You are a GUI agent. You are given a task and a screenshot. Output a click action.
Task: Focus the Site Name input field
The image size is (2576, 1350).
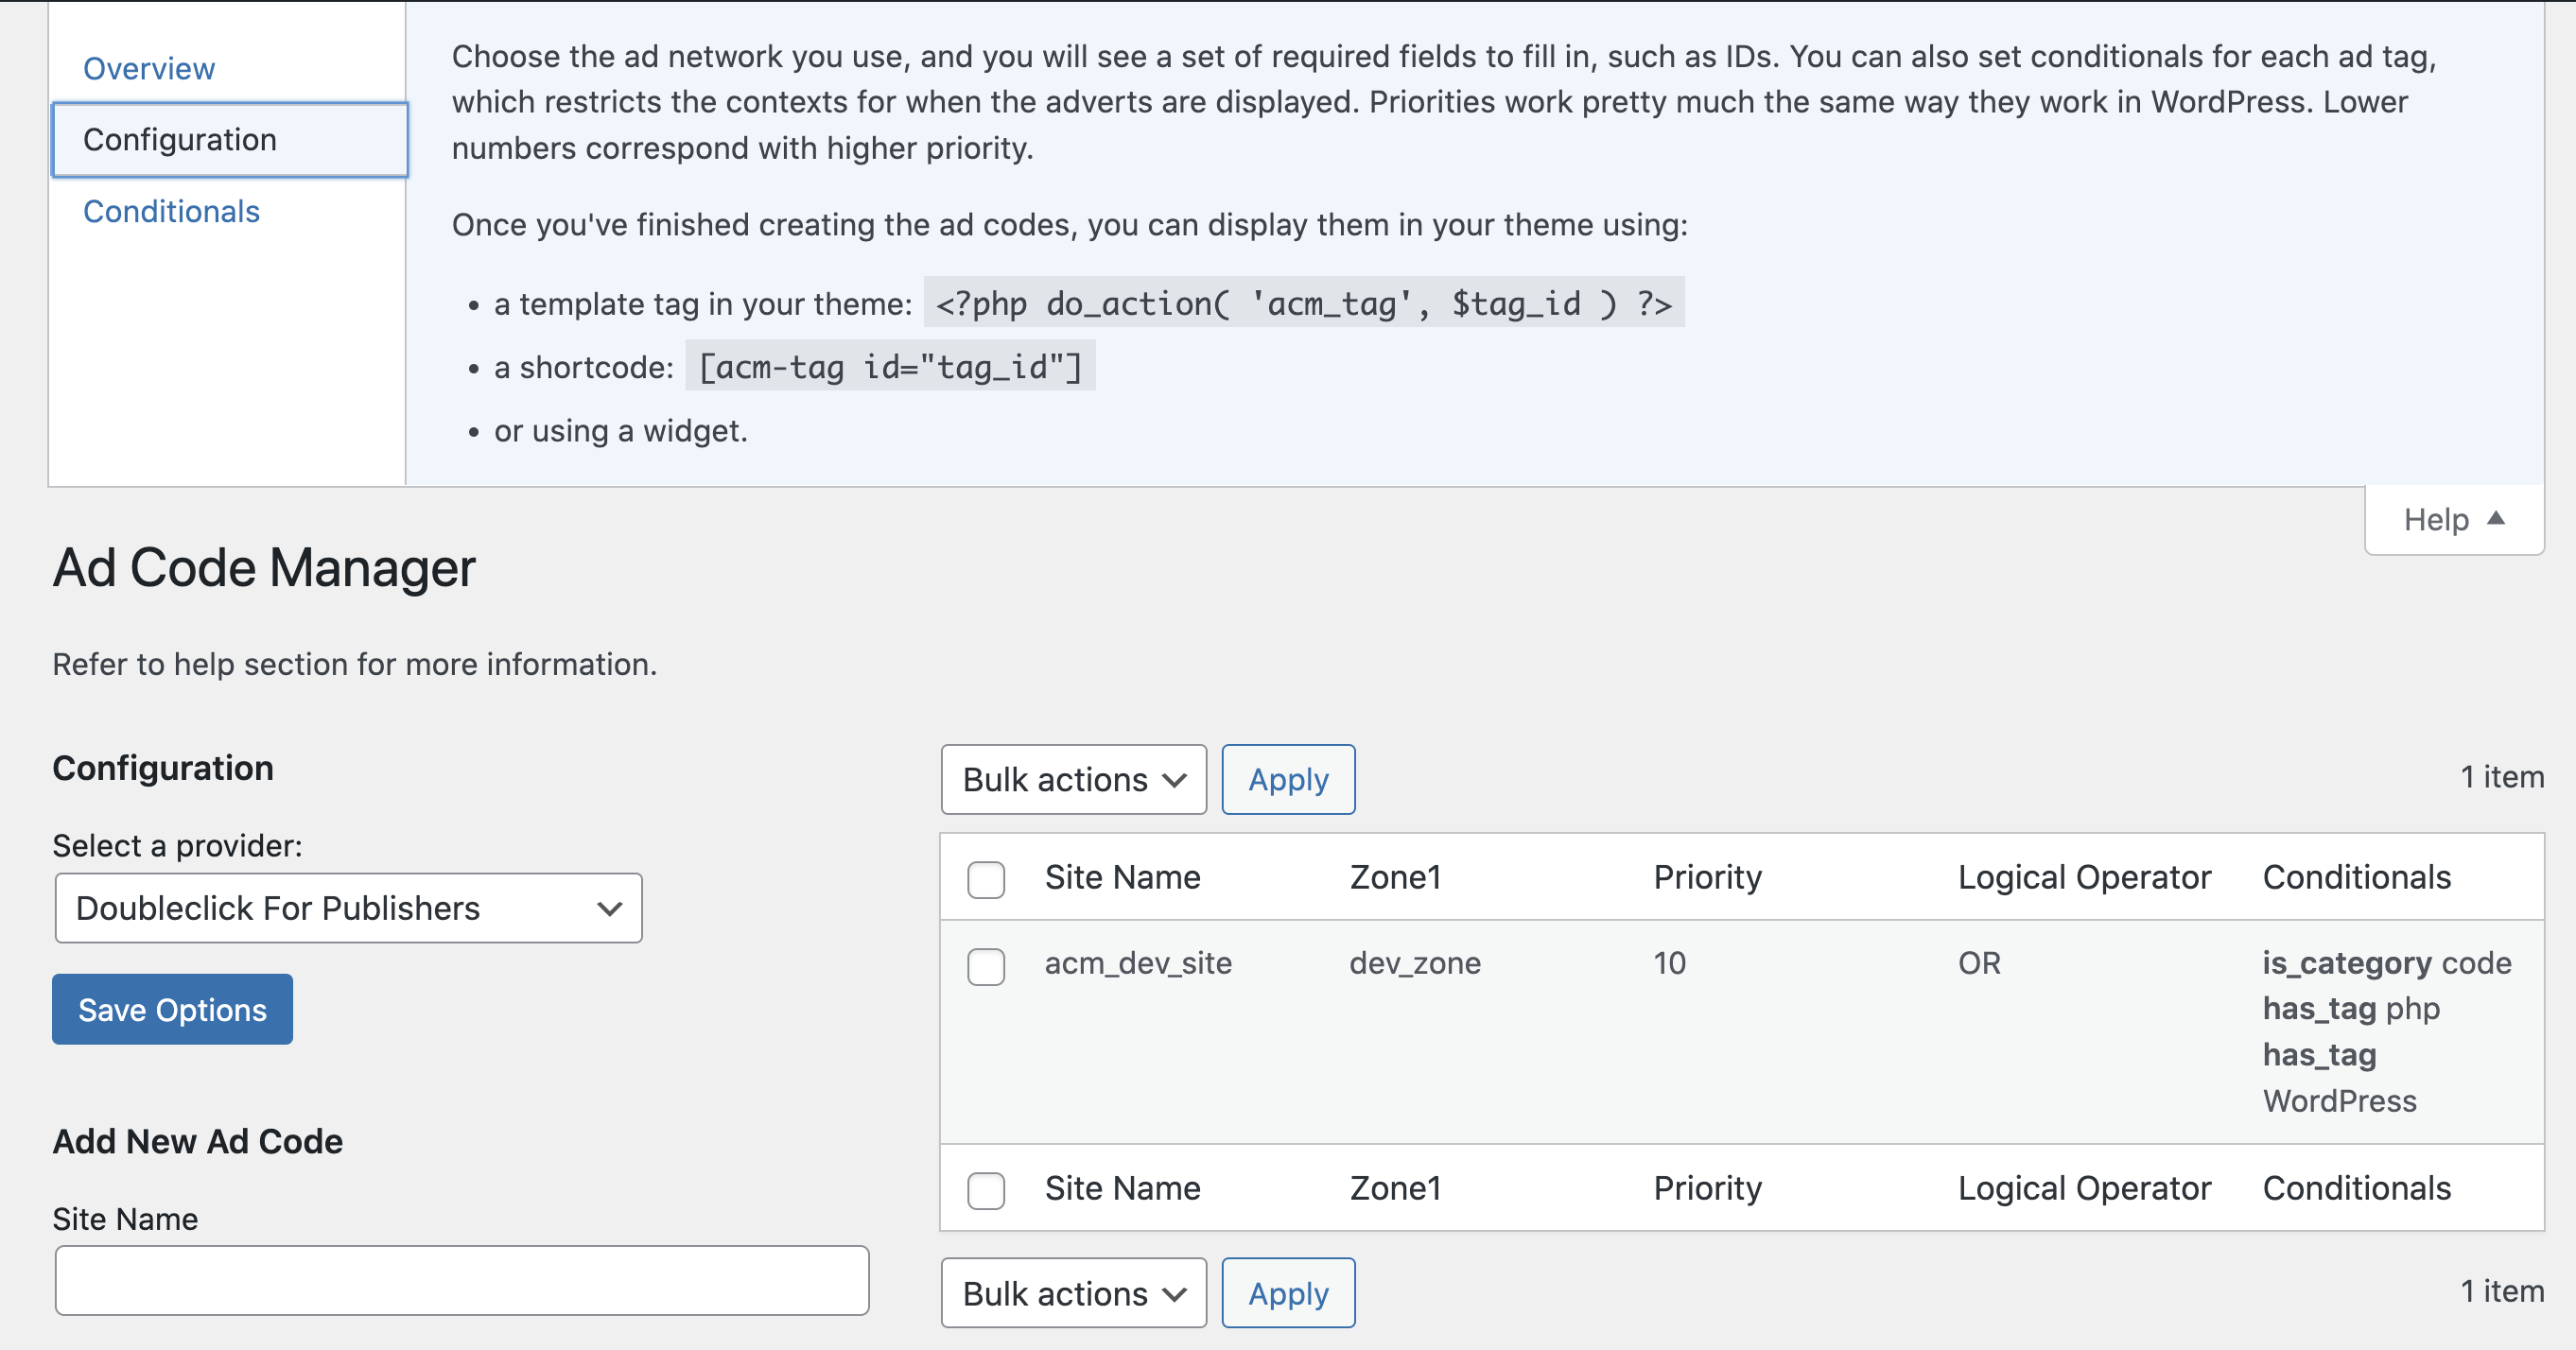(462, 1280)
